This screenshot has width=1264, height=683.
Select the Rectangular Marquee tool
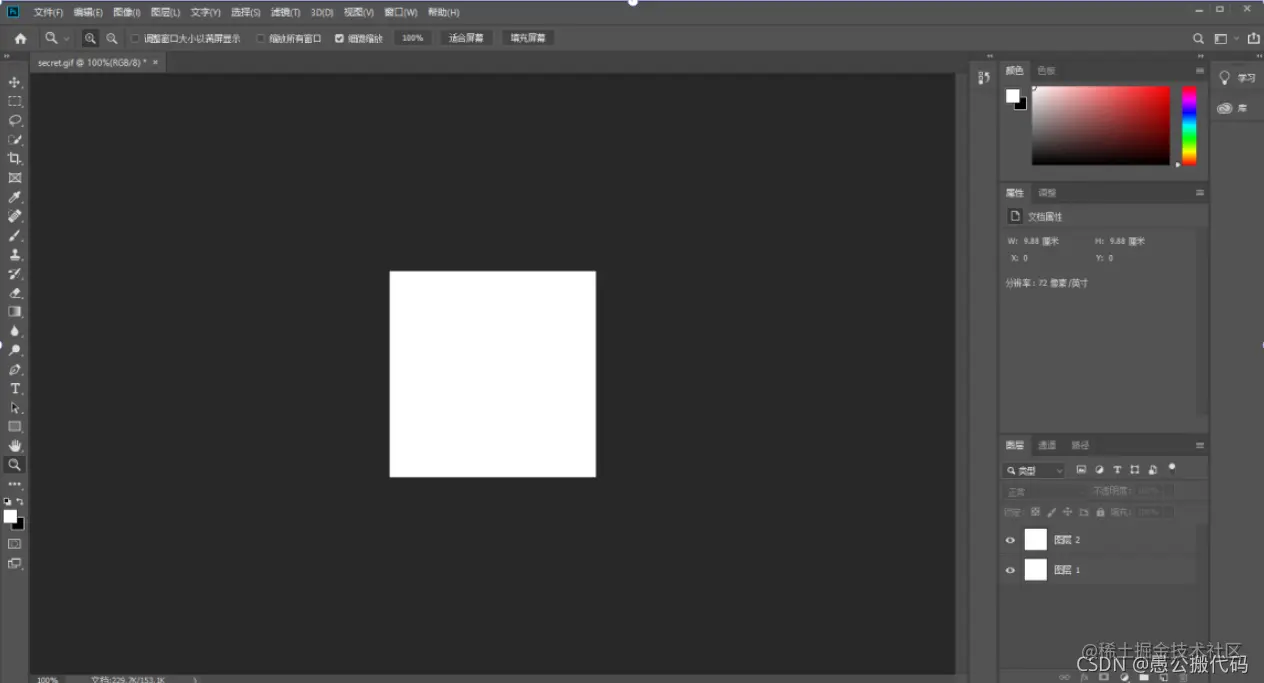coord(14,101)
